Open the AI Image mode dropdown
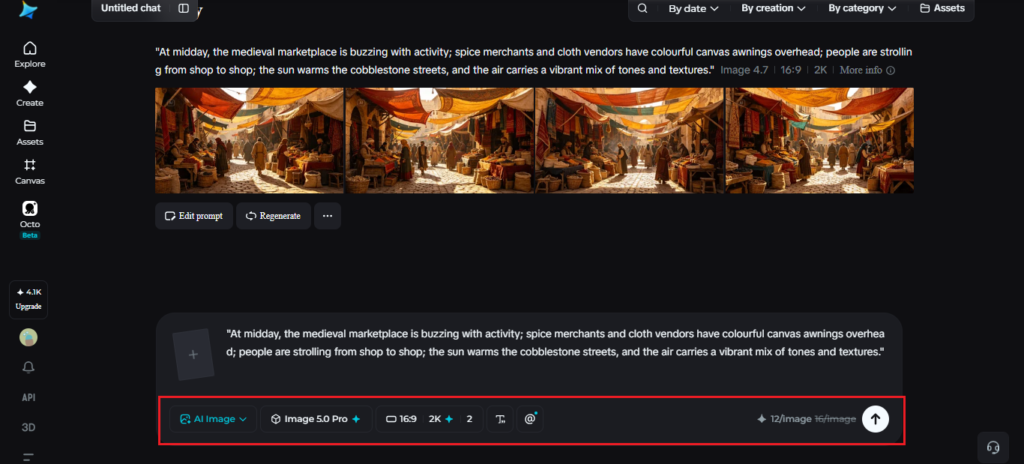The image size is (1024, 464). click(214, 419)
